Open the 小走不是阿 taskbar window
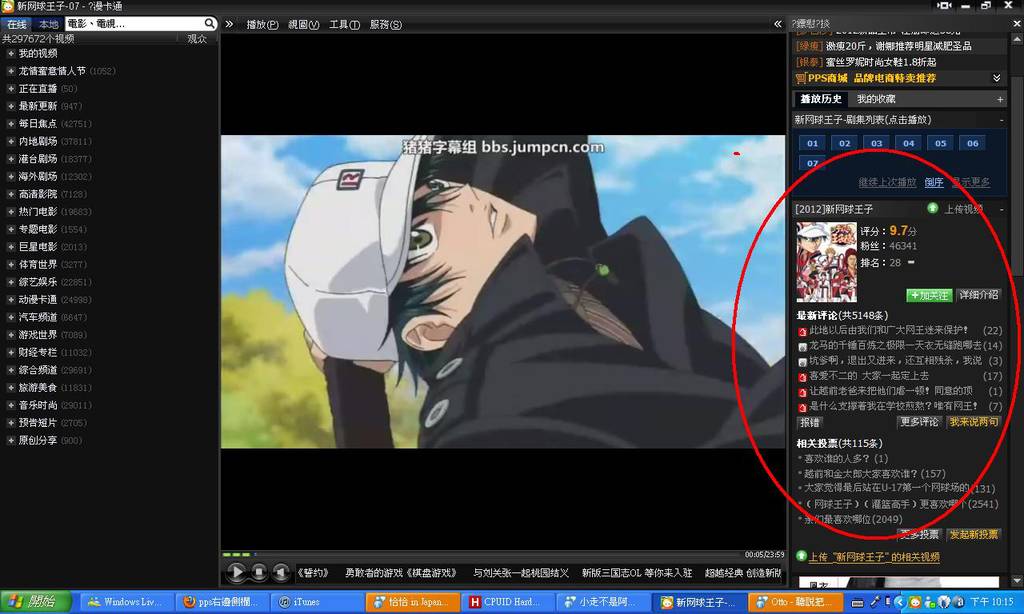Image resolution: width=1024 pixels, height=614 pixels. (x=602, y=602)
